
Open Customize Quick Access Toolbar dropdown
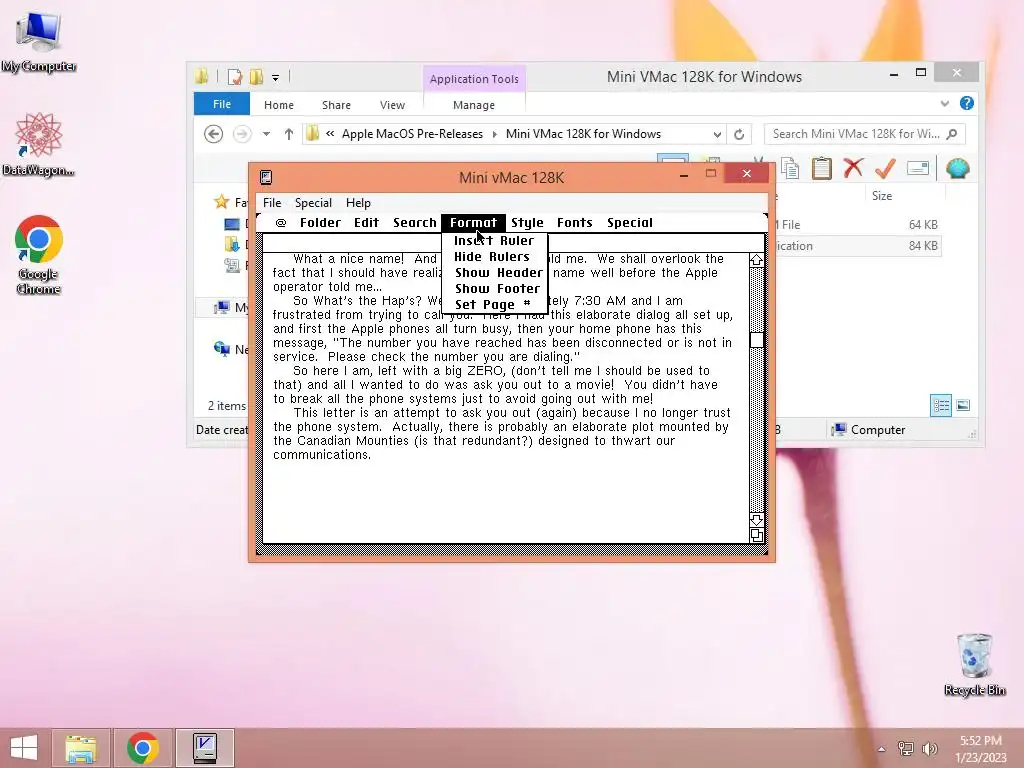[x=276, y=78]
